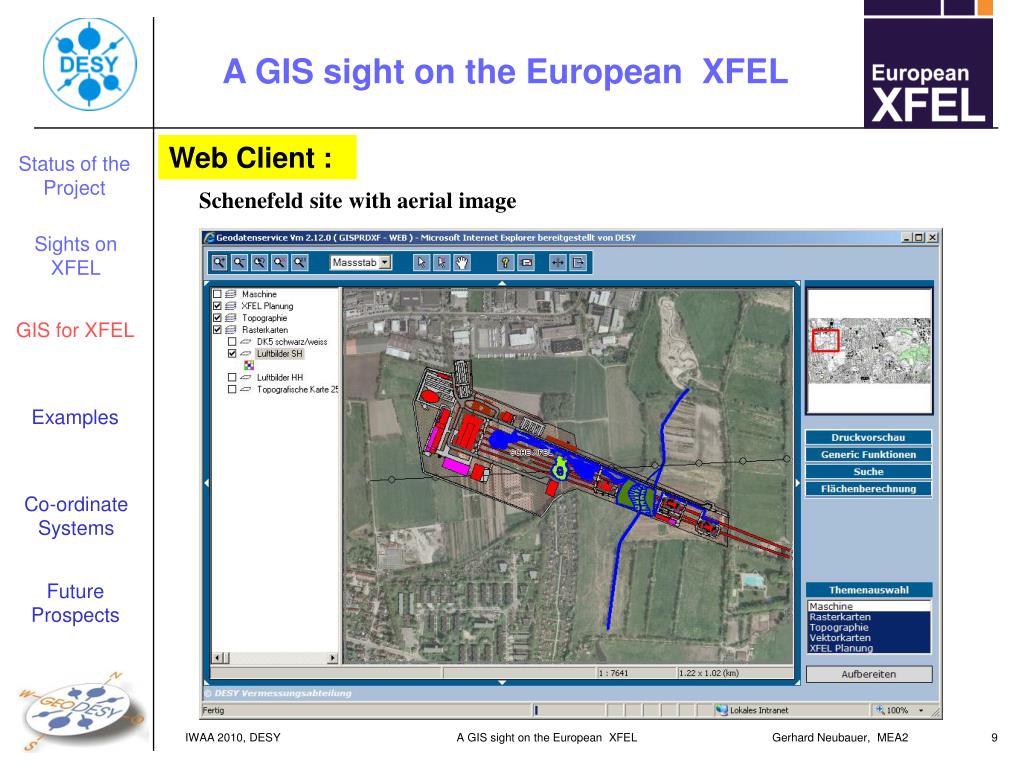The height and width of the screenshot is (768, 1024).
Task: Click the Luftbilder SH legend color icon
Action: pos(248,366)
